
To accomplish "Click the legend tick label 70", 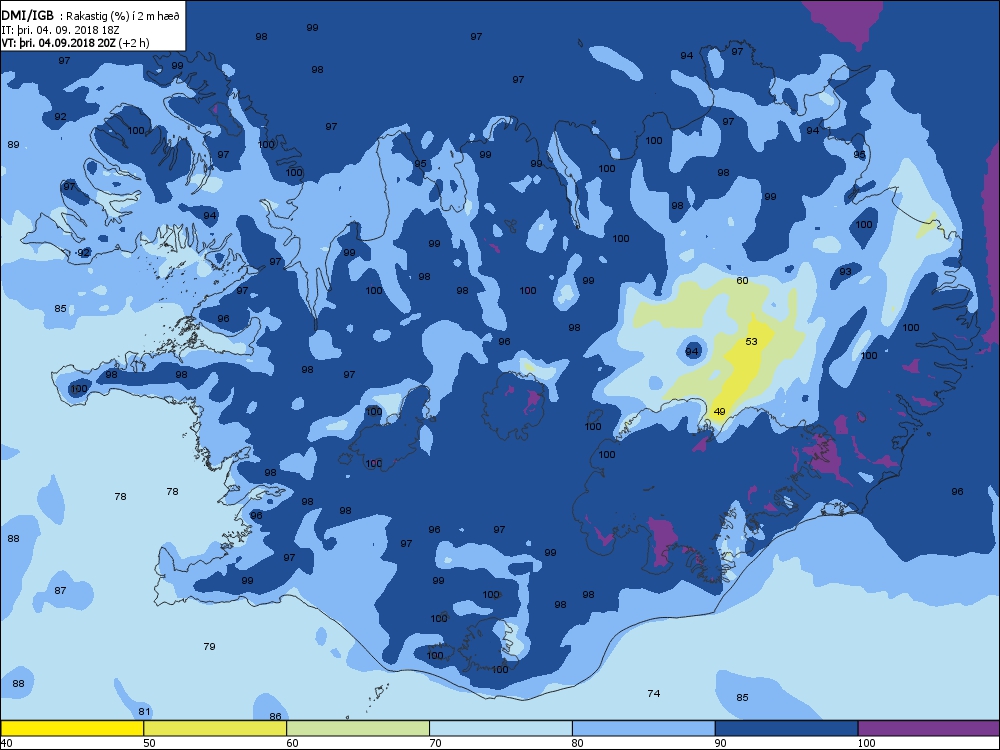I will [x=436, y=743].
